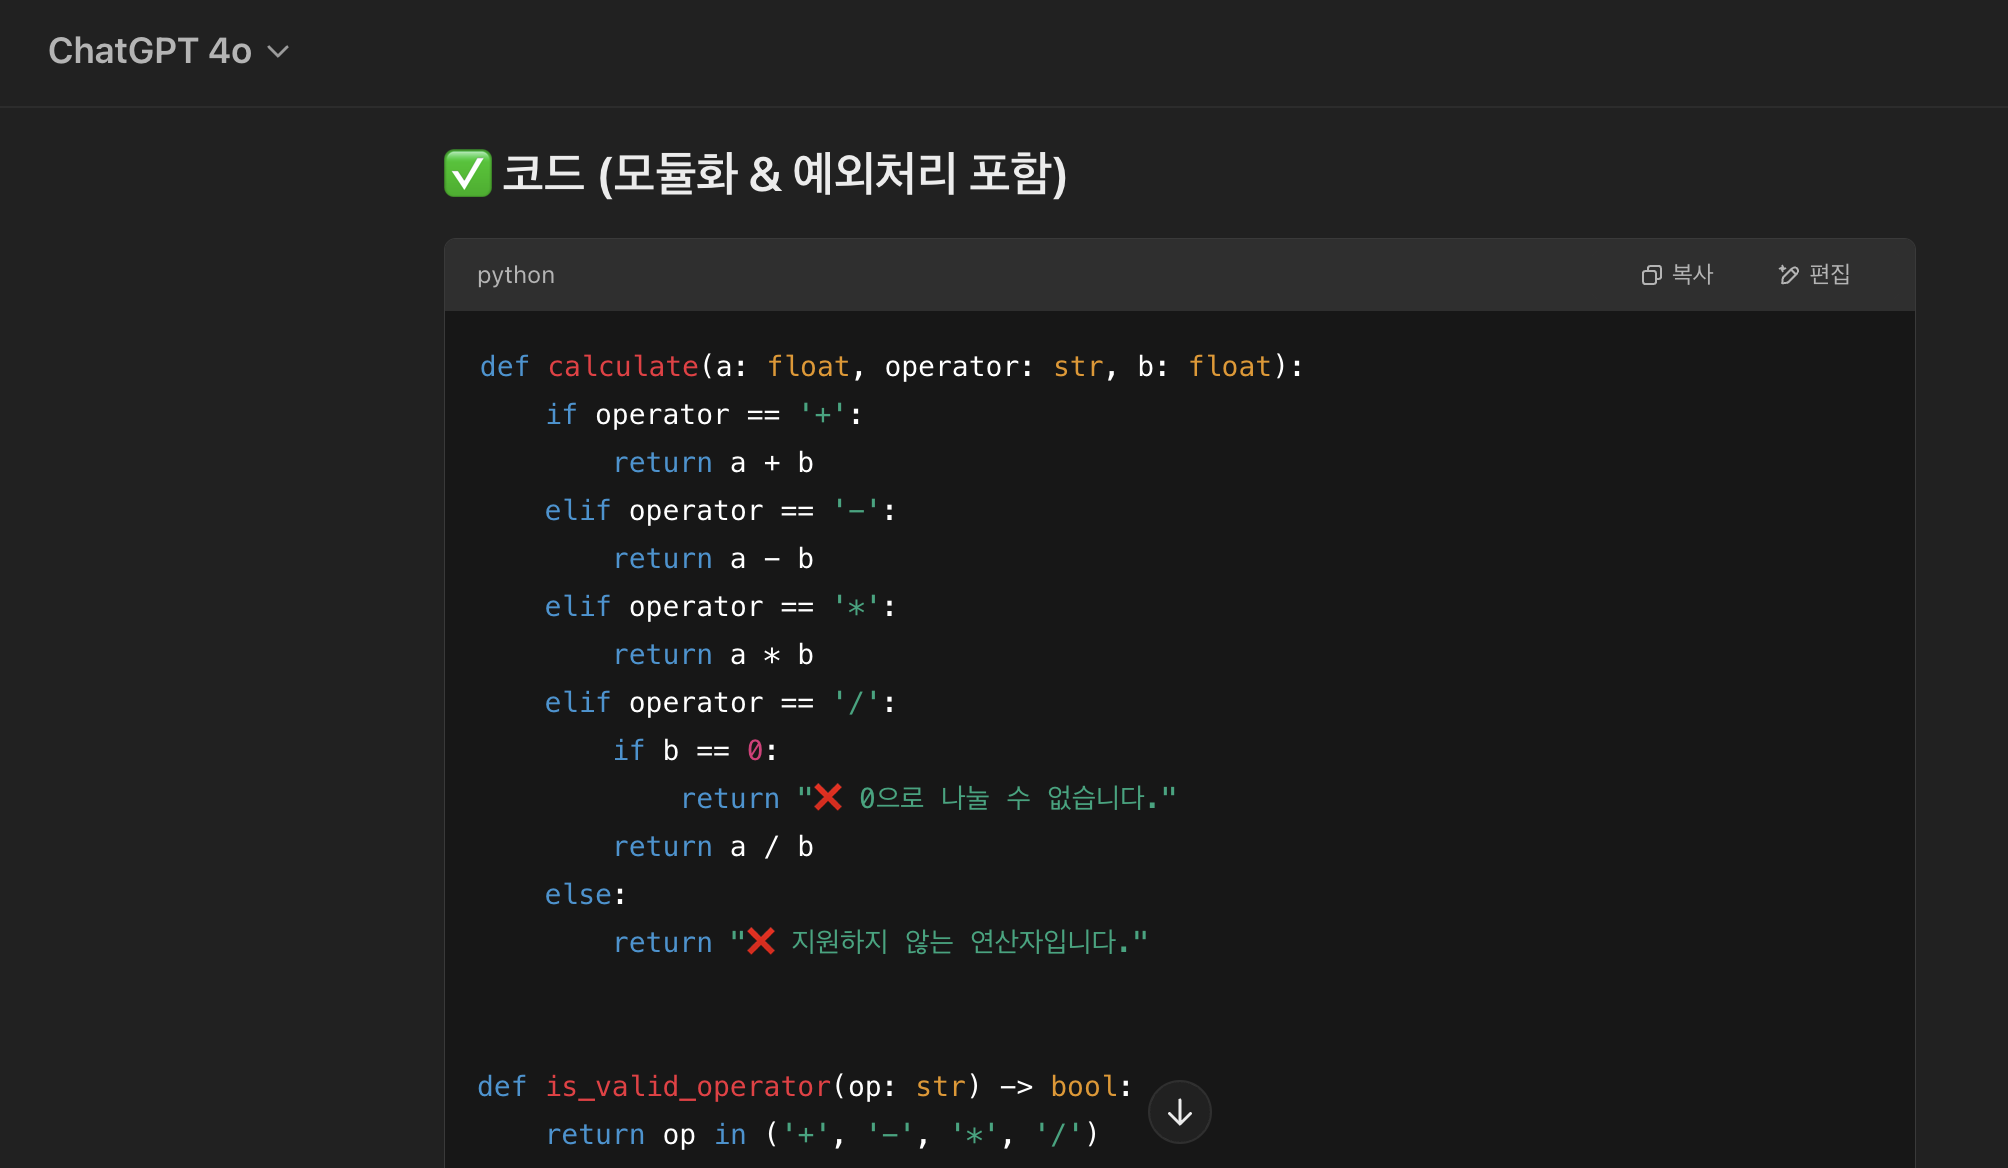Select the 편집 text label
The height and width of the screenshot is (1168, 2008).
pyautogui.click(x=1829, y=275)
